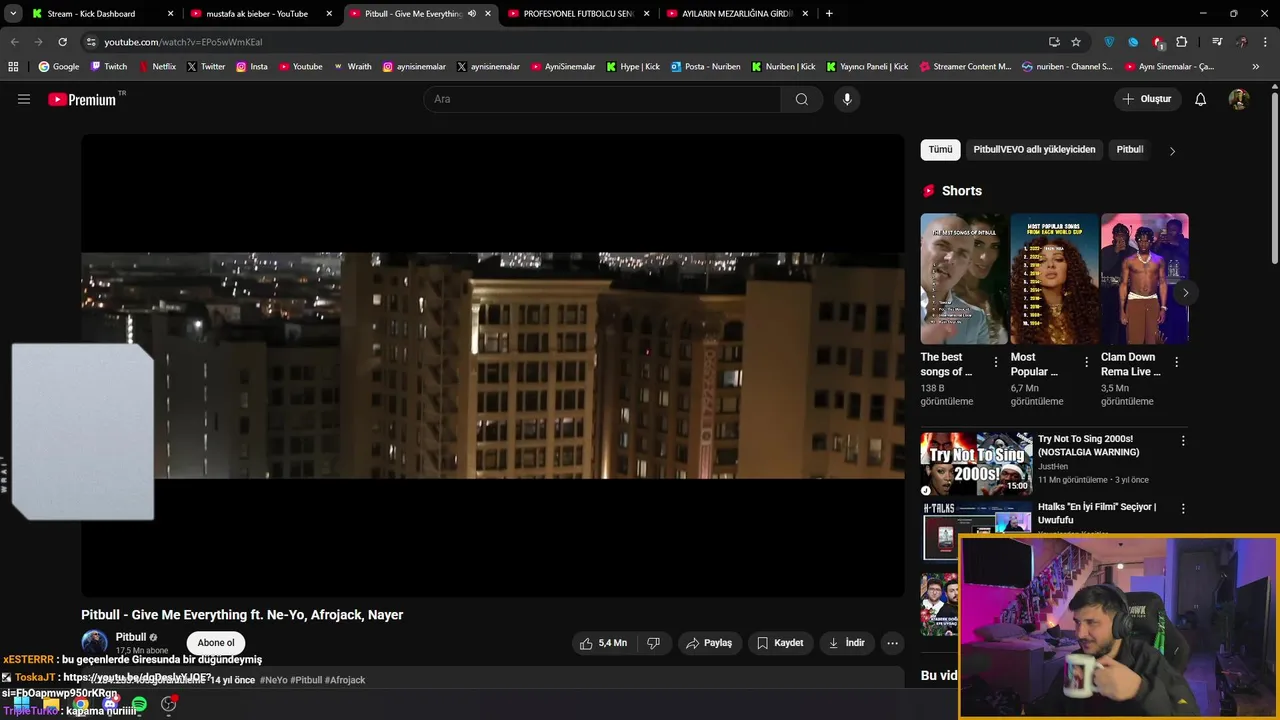Select the Pitbull filter chip
Viewport: 1280px width, 720px height.
point(1130,150)
